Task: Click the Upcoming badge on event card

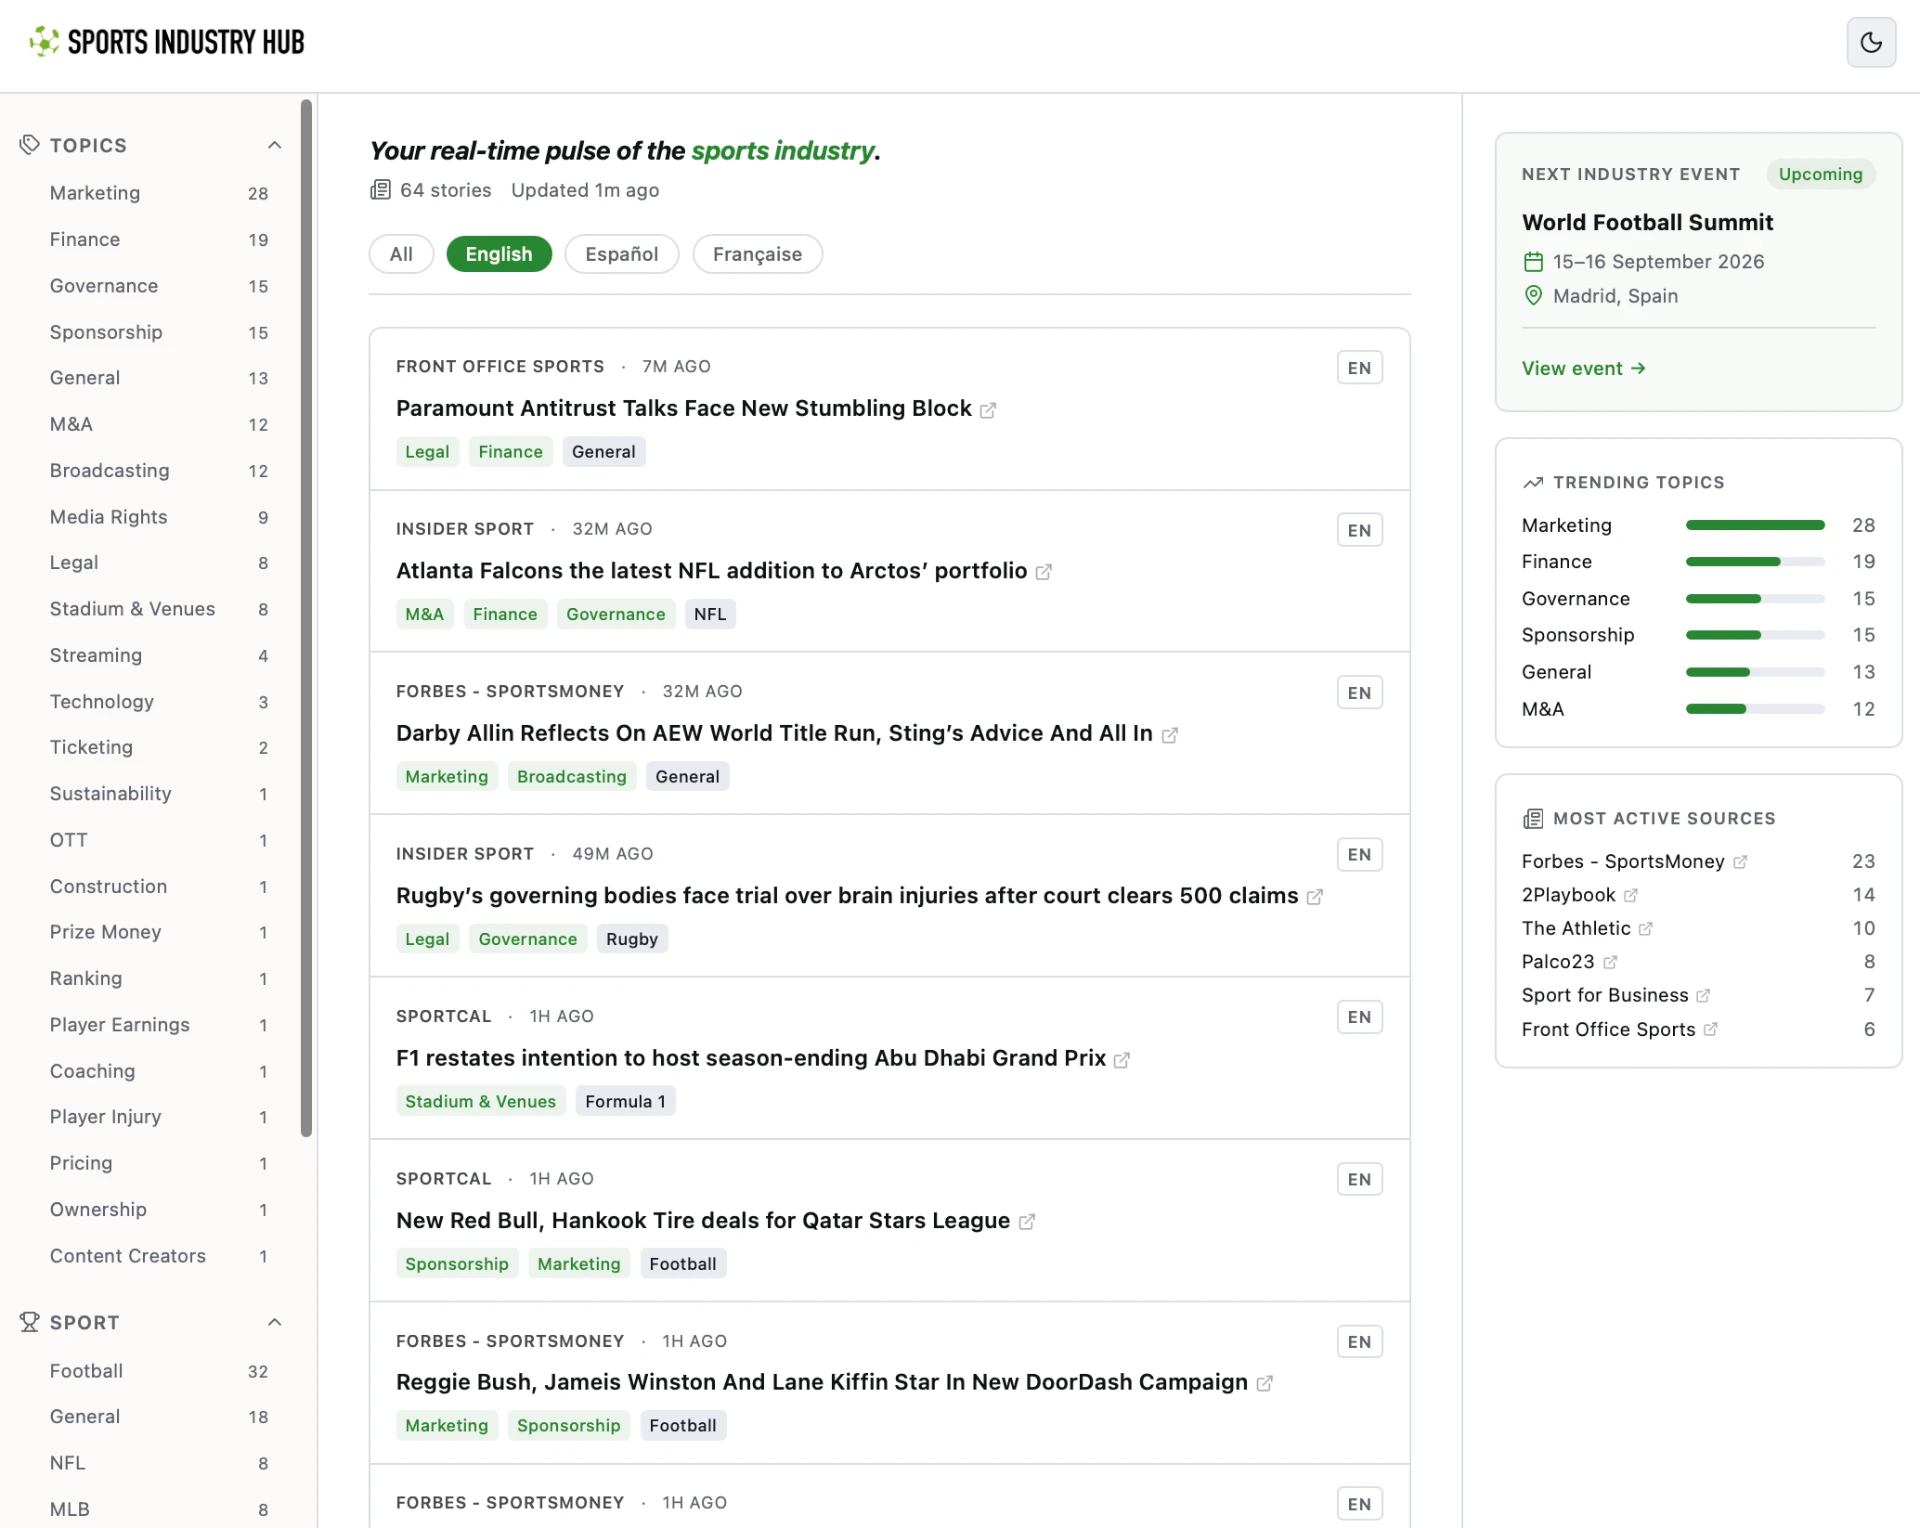Action: (x=1820, y=174)
